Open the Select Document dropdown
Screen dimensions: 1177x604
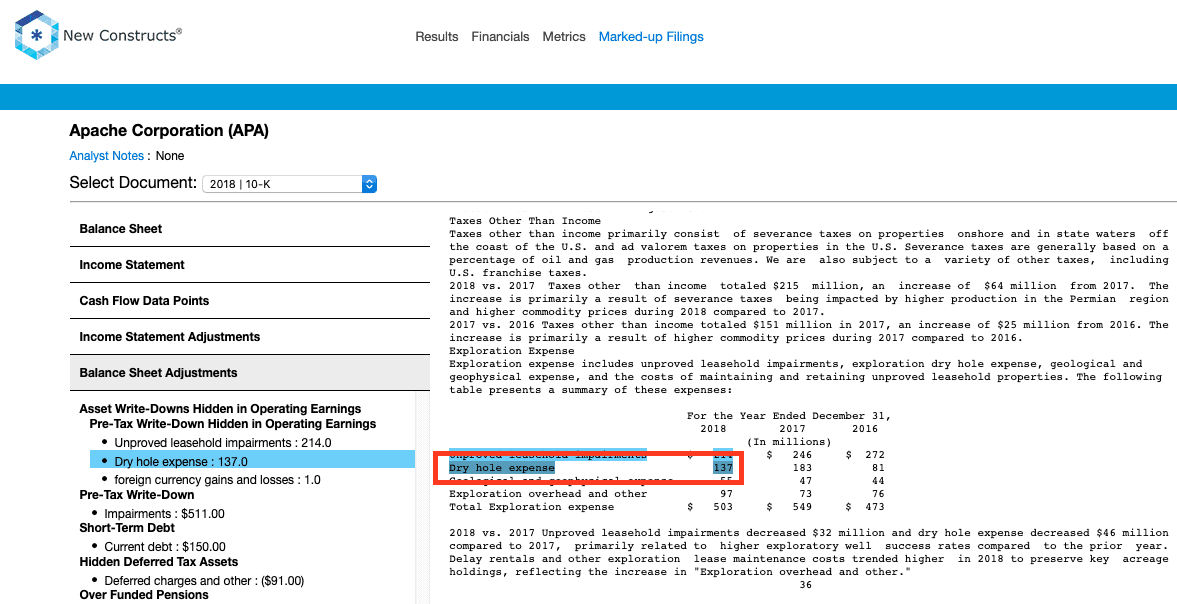[x=290, y=184]
